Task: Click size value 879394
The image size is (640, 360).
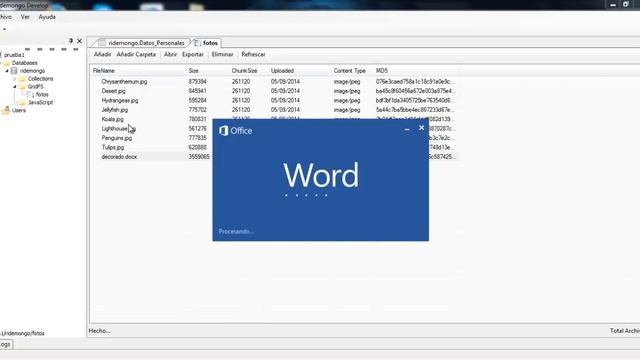Action: [197, 82]
